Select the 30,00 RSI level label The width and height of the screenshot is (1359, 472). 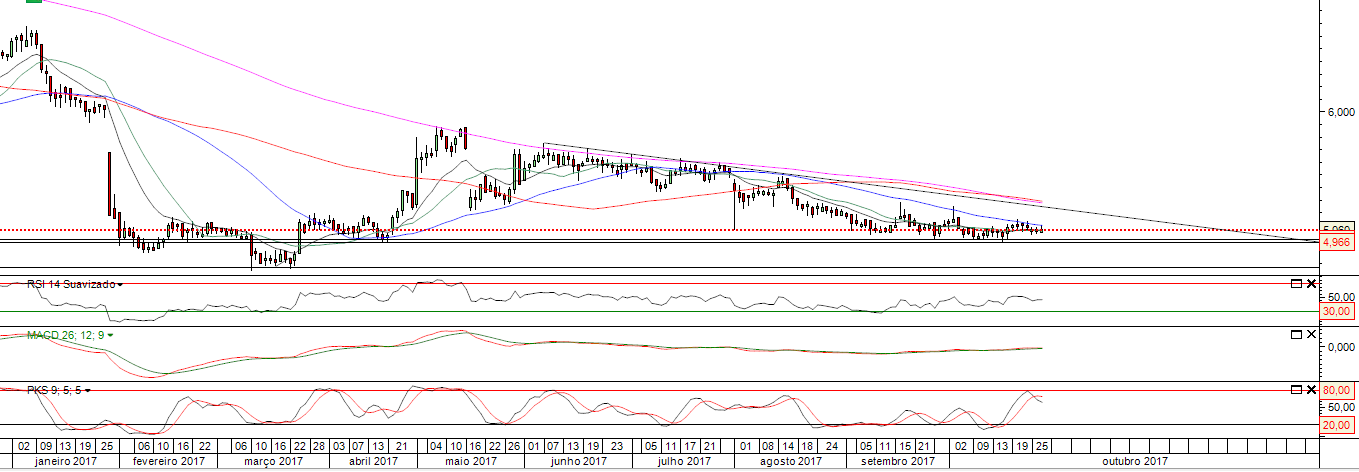pos(1337,311)
